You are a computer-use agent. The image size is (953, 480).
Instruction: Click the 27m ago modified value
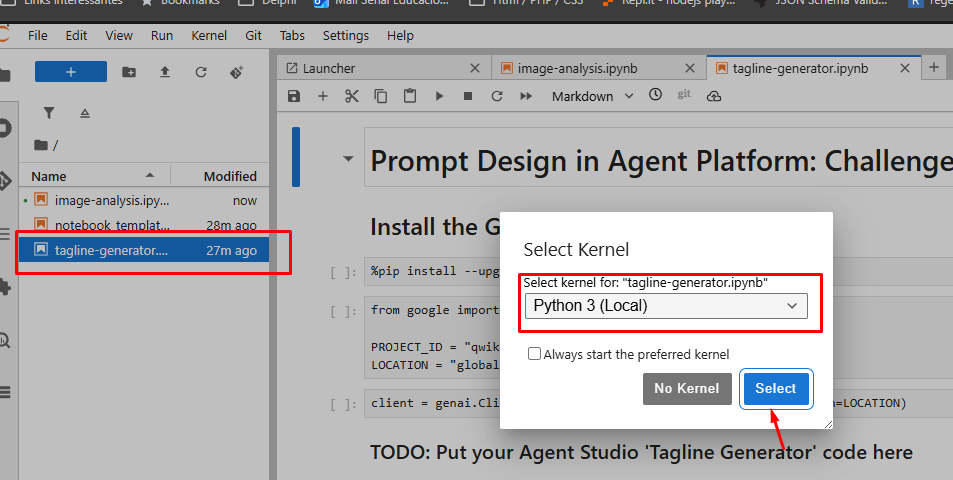pos(232,250)
